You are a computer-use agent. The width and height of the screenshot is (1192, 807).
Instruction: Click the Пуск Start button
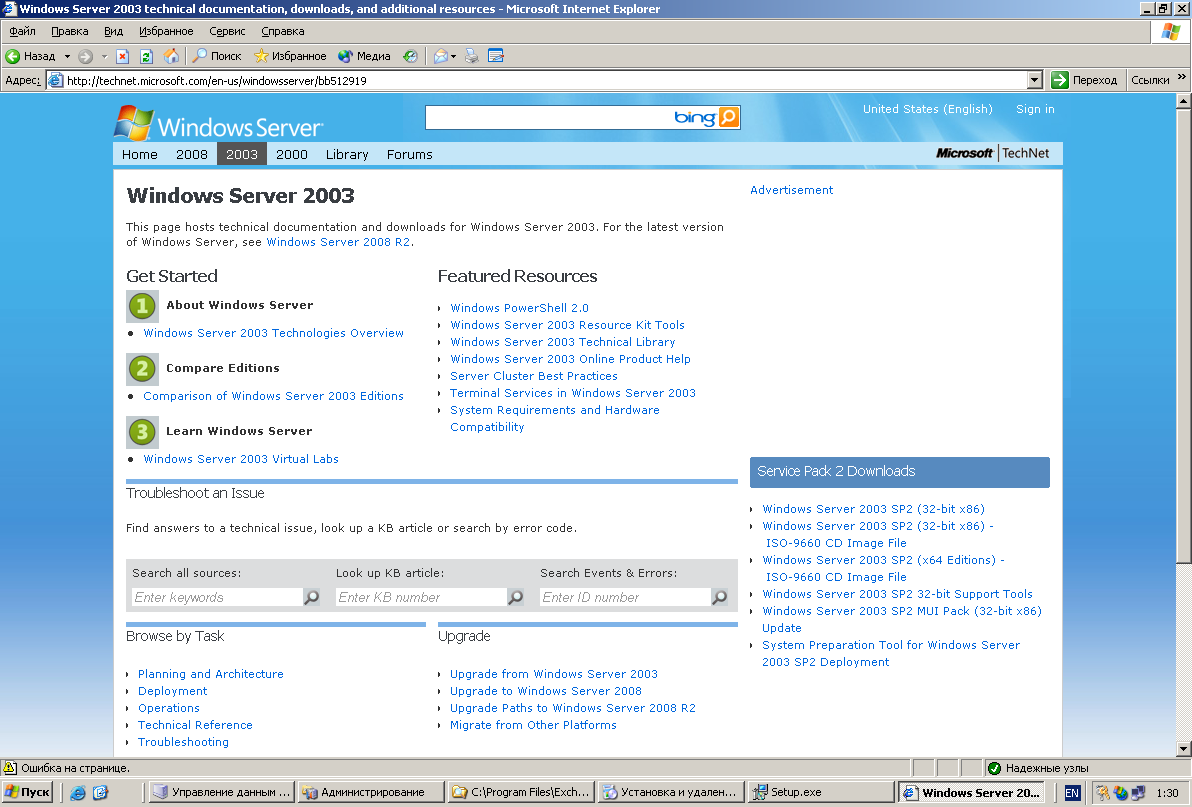[27, 793]
